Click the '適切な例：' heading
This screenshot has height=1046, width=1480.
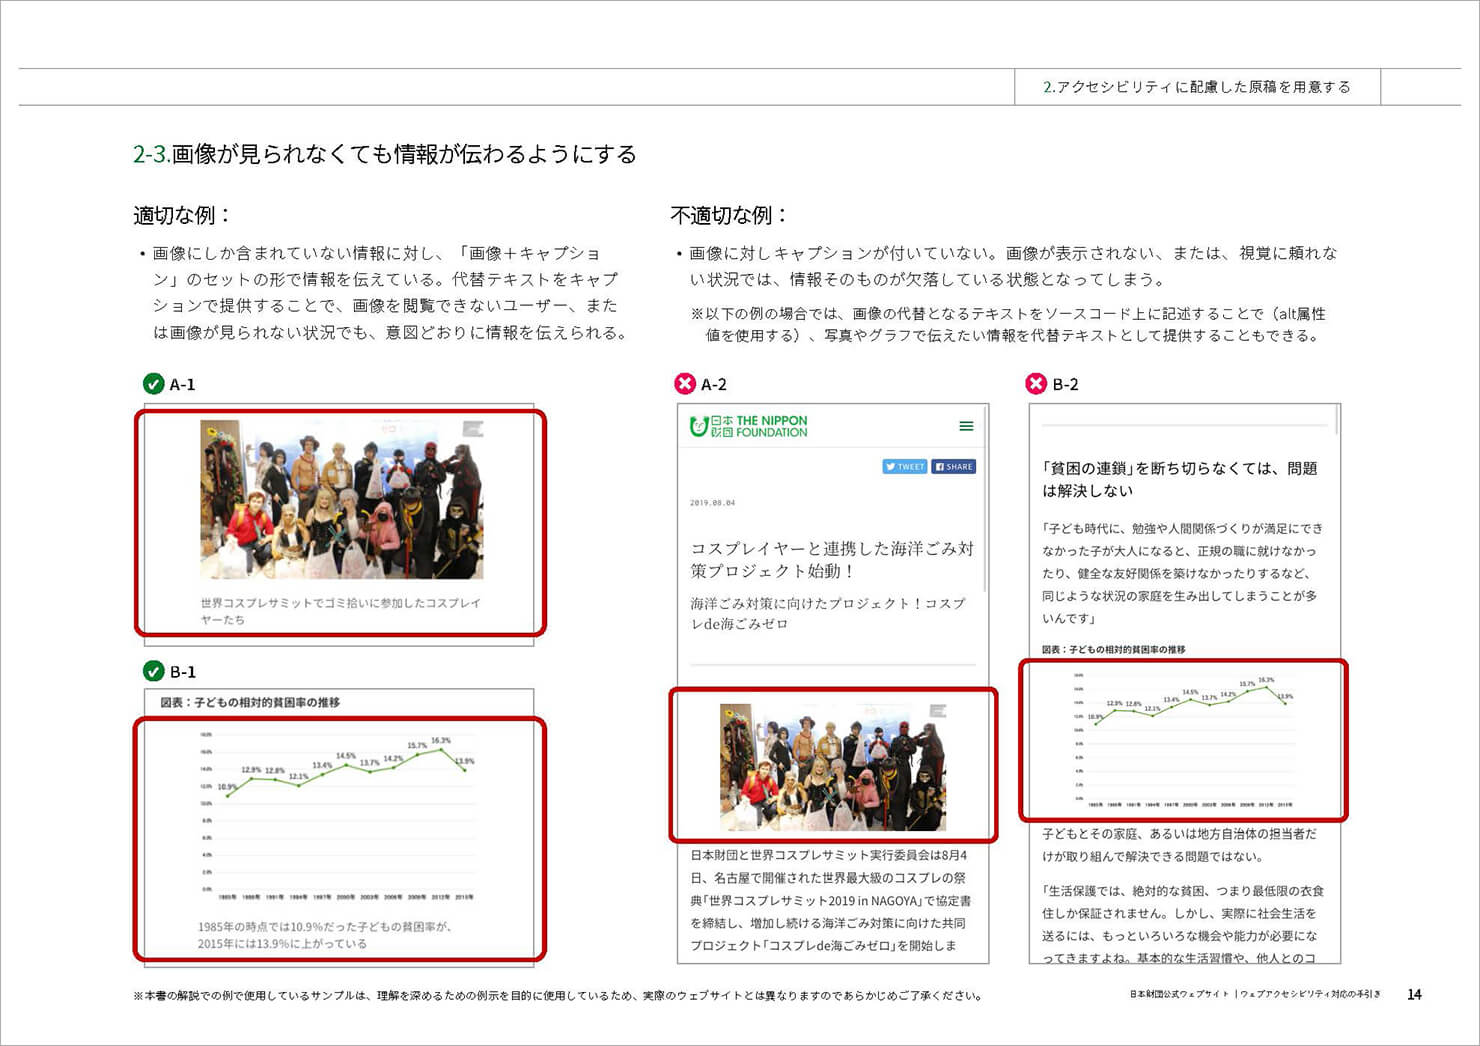click(x=182, y=215)
